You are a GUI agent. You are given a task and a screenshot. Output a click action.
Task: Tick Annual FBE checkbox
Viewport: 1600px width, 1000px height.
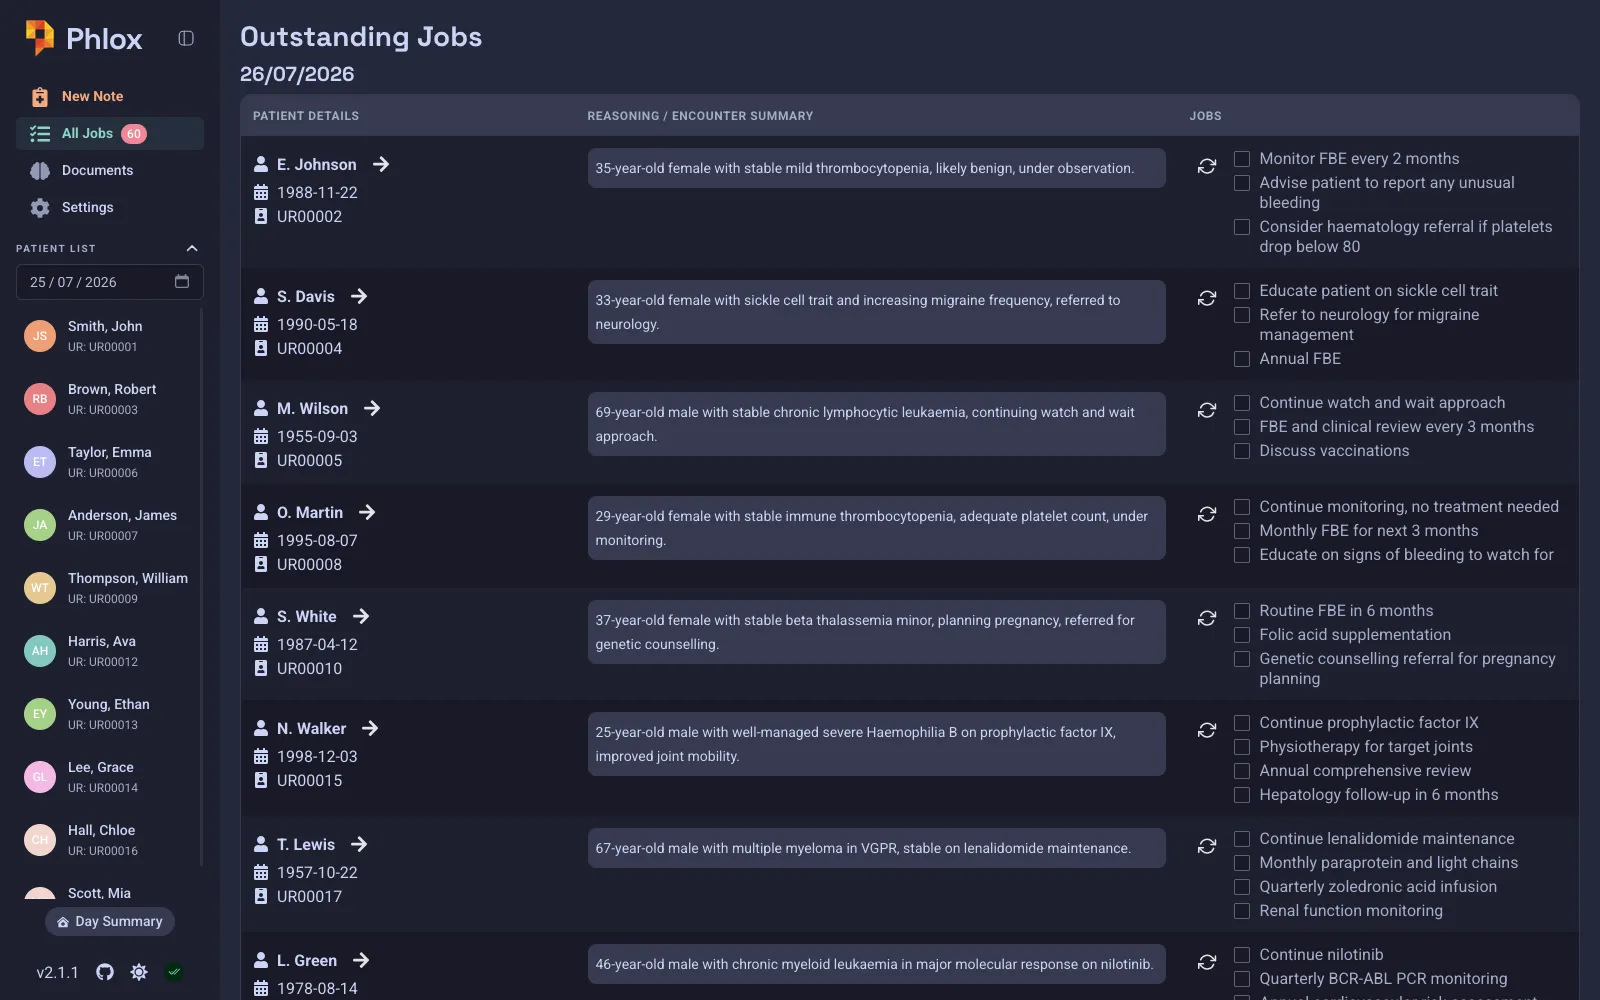coord(1242,359)
